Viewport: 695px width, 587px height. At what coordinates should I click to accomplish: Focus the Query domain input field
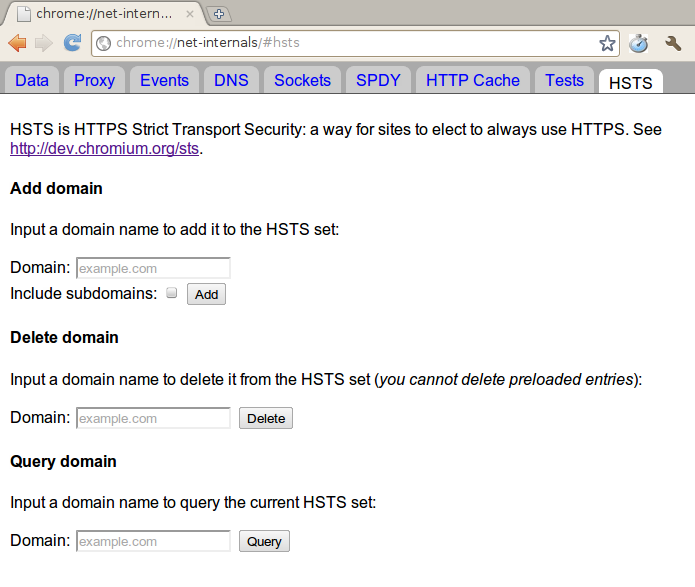153,541
